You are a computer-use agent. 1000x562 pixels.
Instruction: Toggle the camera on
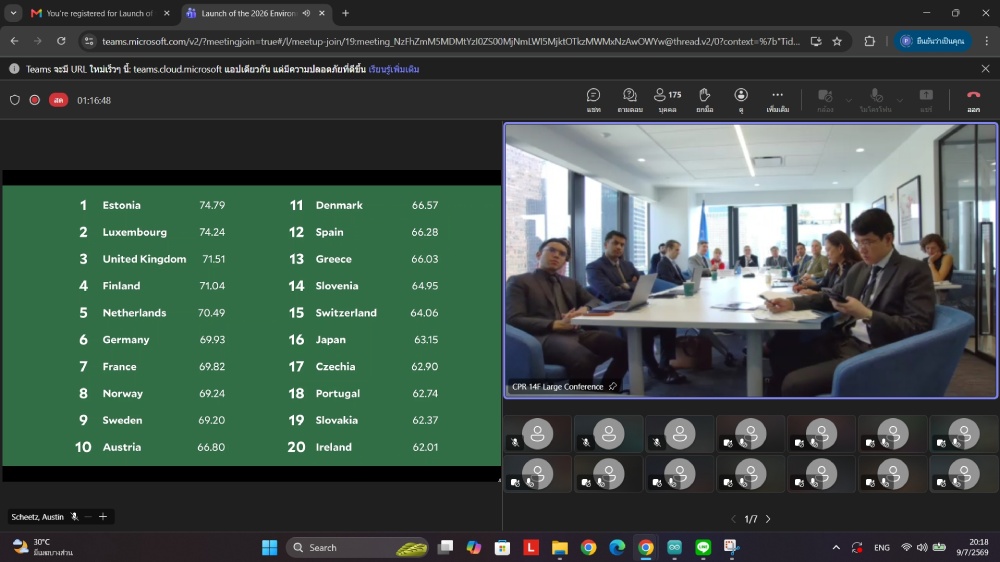[x=825, y=100]
